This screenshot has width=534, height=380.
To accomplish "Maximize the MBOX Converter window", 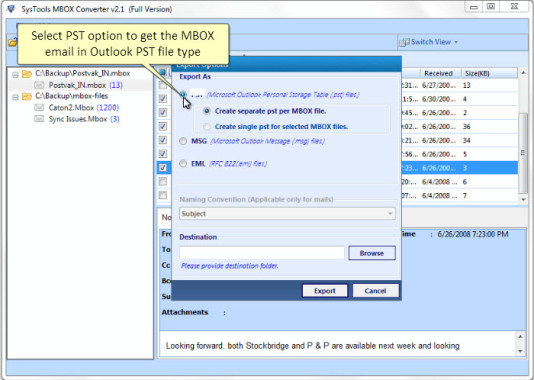I will tap(491, 6).
